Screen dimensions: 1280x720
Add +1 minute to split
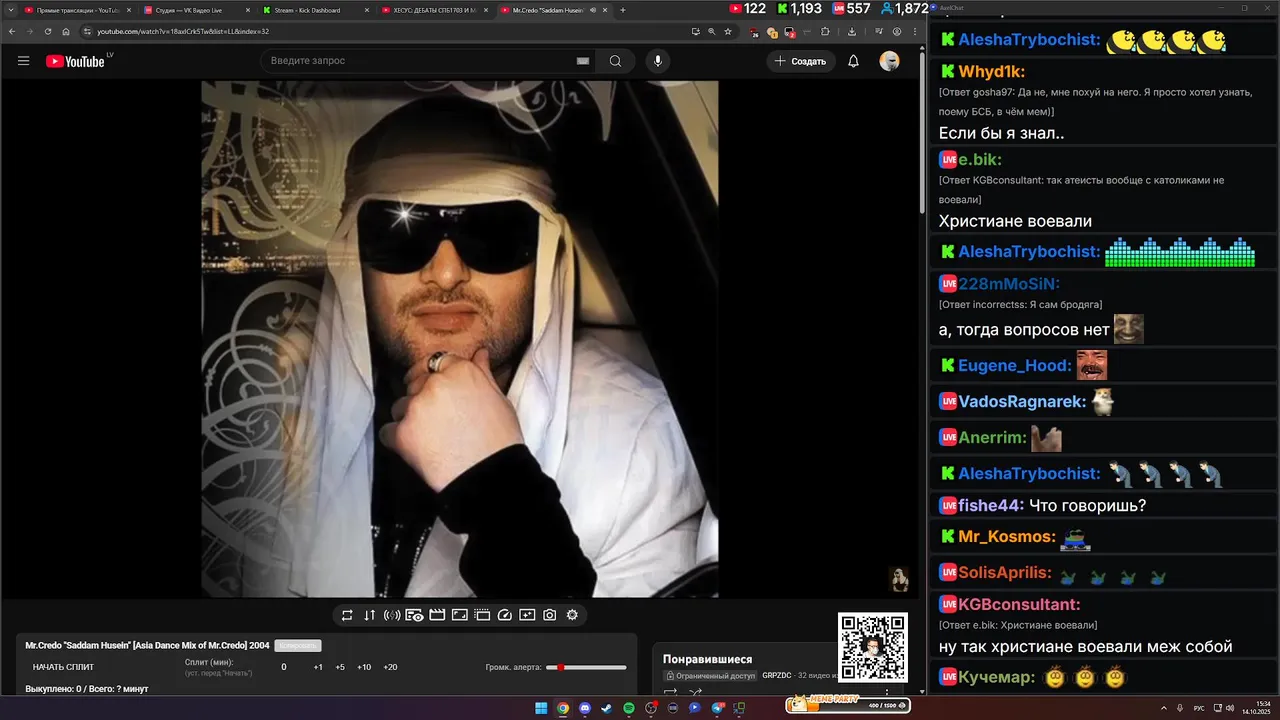[318, 667]
